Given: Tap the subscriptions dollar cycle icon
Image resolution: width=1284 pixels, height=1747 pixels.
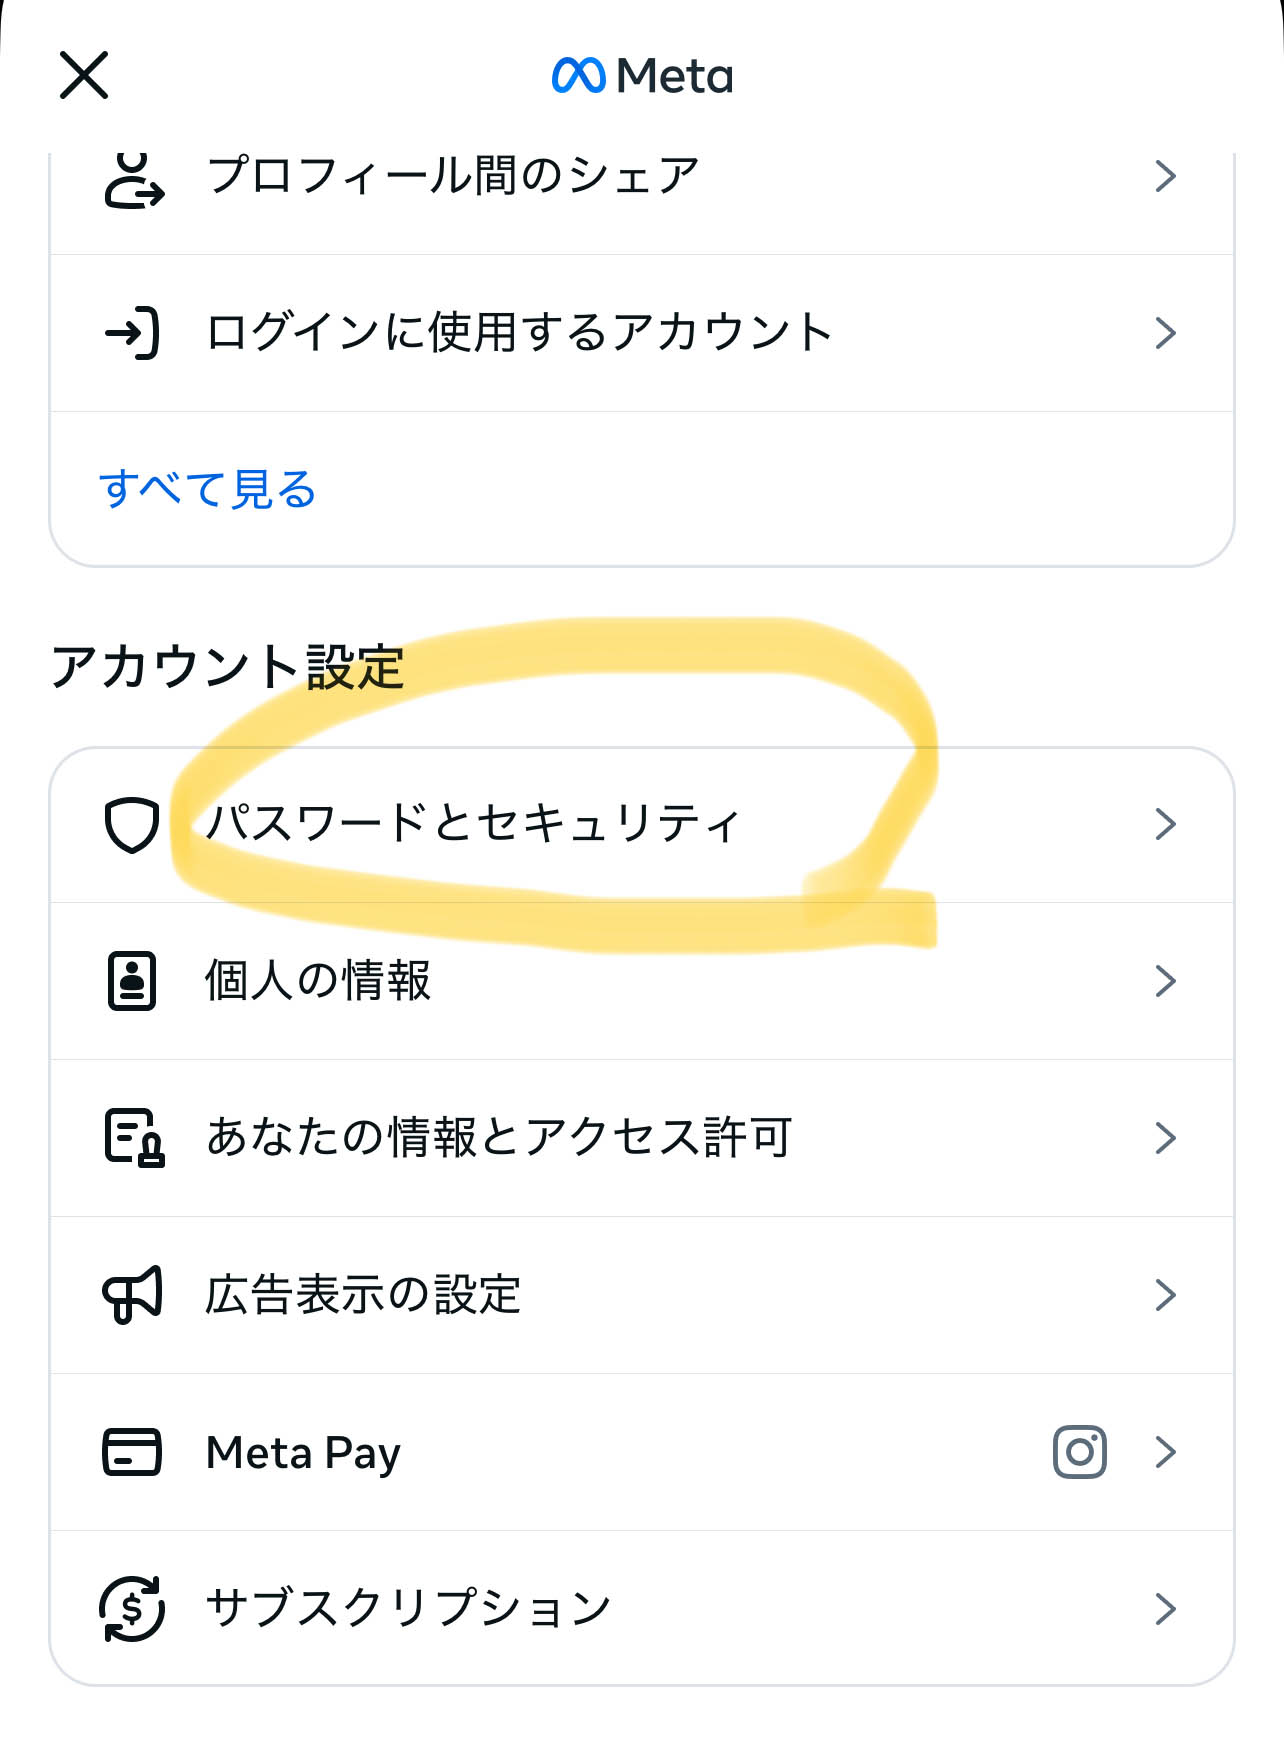Looking at the screenshot, I should (x=132, y=1608).
